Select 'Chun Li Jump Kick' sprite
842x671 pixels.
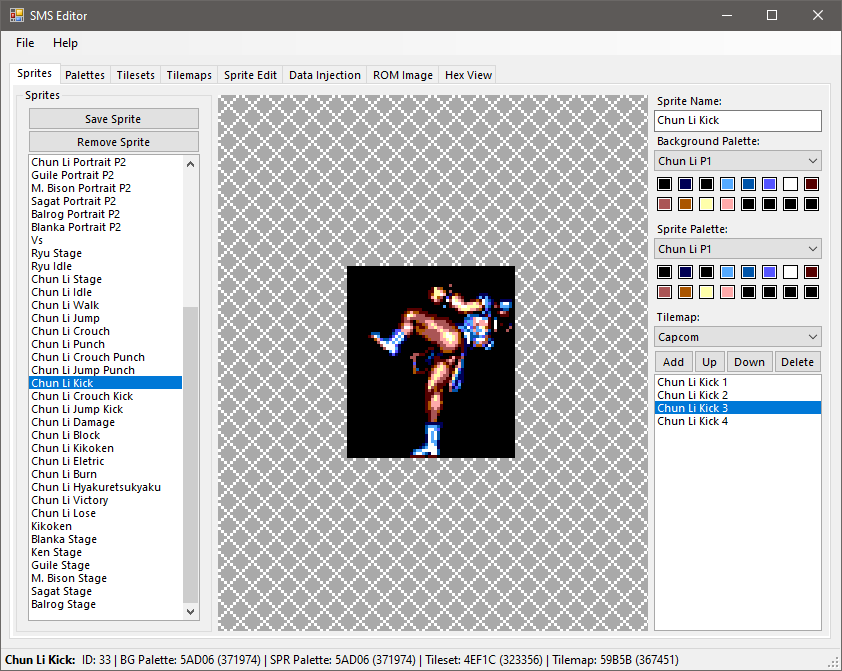pos(106,410)
